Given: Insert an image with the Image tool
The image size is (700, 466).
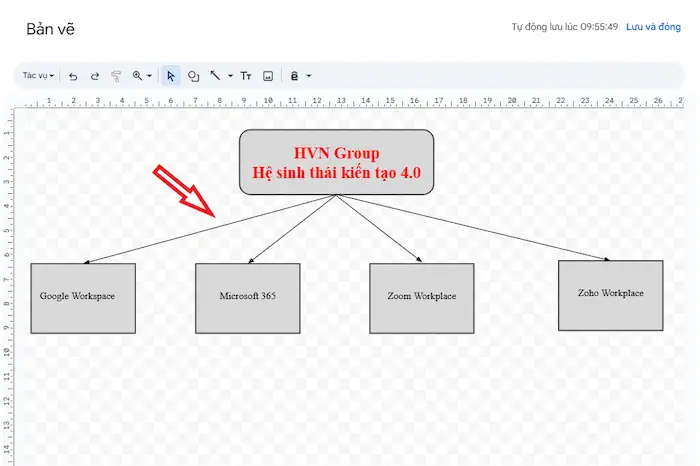Looking at the screenshot, I should (268, 76).
